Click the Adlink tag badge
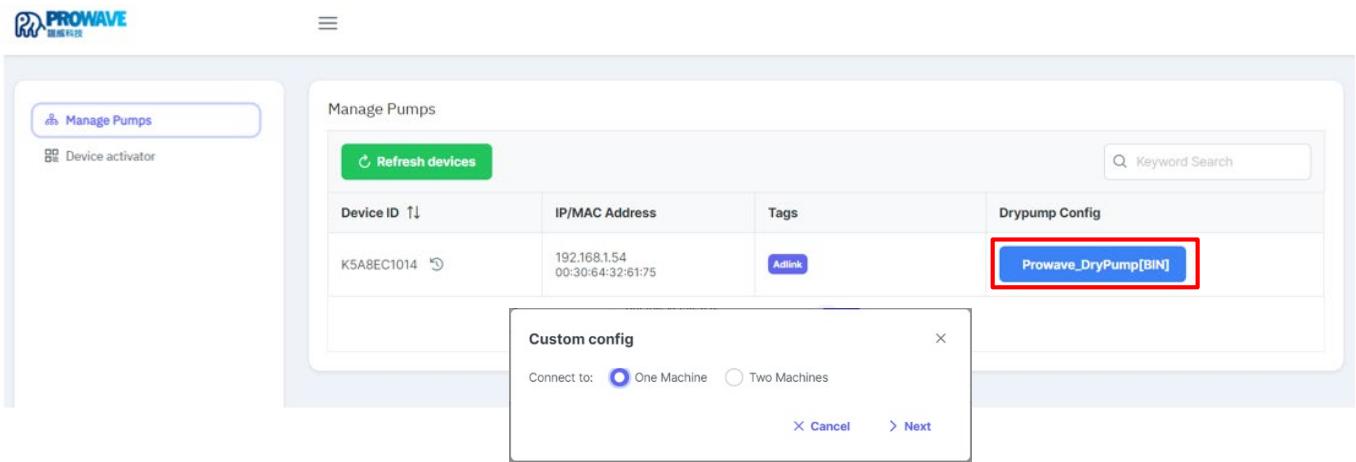Image resolution: width=1356 pixels, height=462 pixels. pyautogui.click(x=787, y=265)
